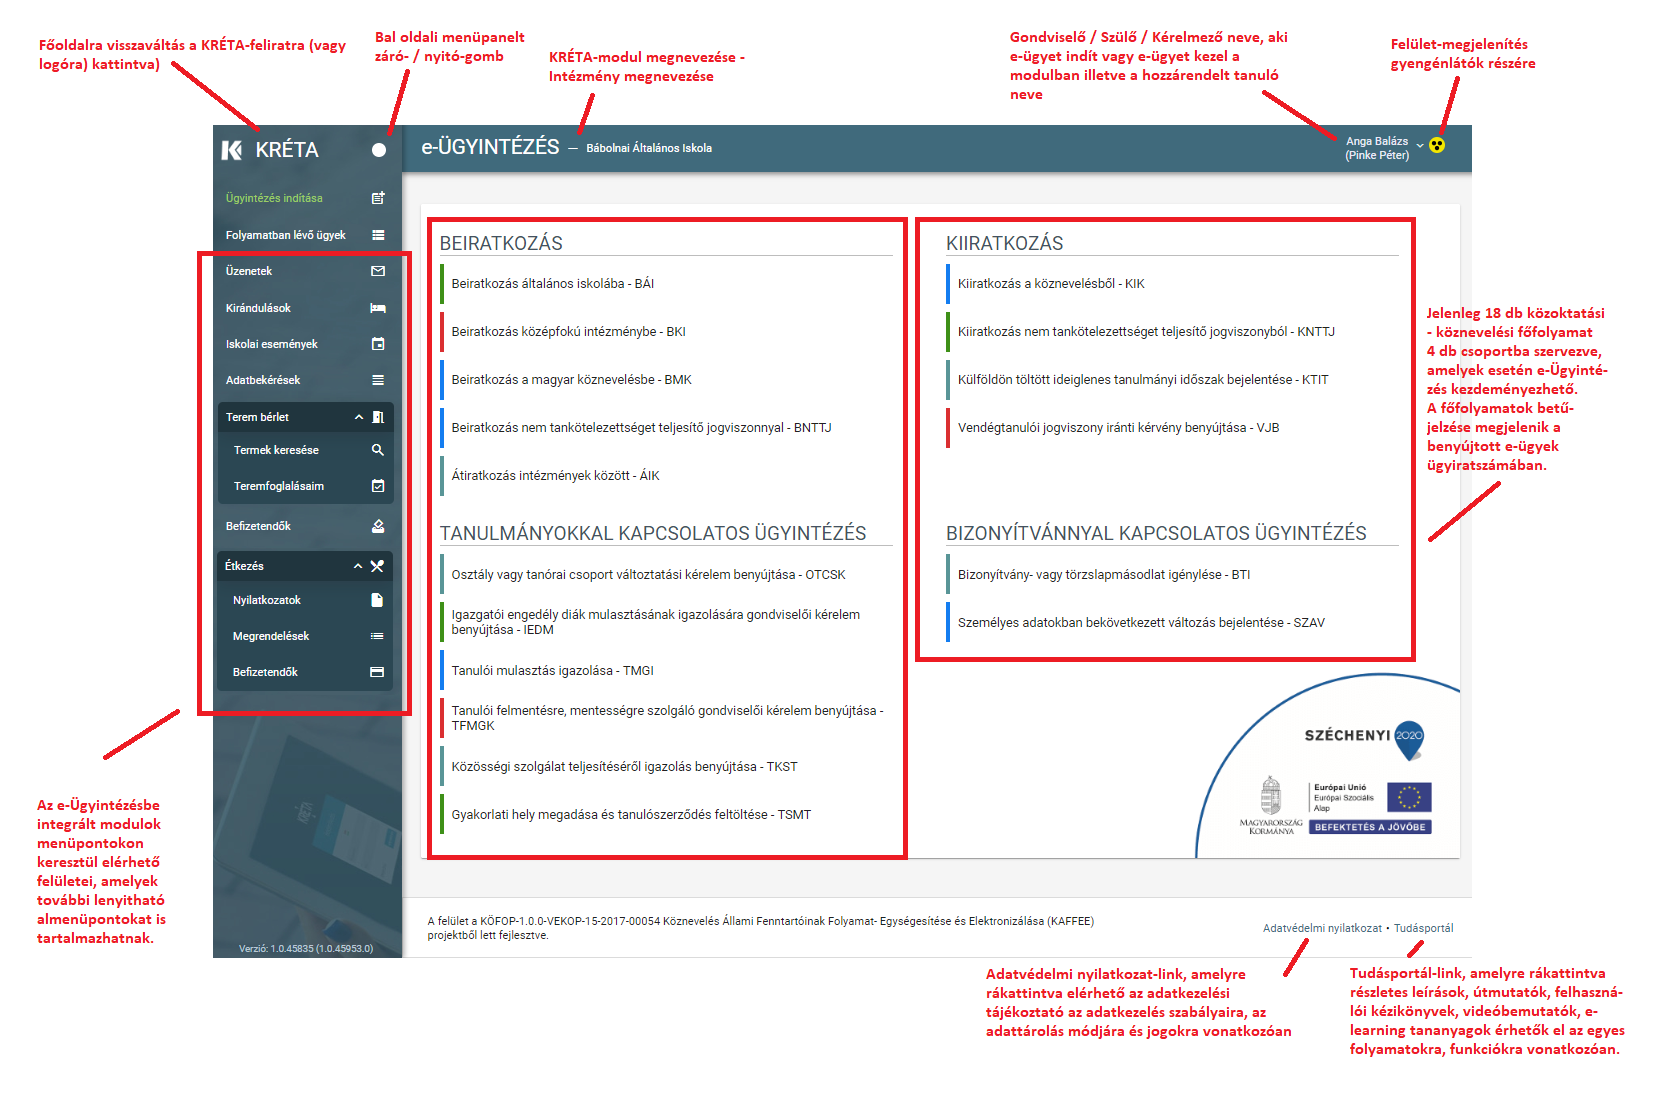The width and height of the screenshot is (1672, 1096).
Task: Open Kirándulások menu item
Action: click(x=258, y=308)
